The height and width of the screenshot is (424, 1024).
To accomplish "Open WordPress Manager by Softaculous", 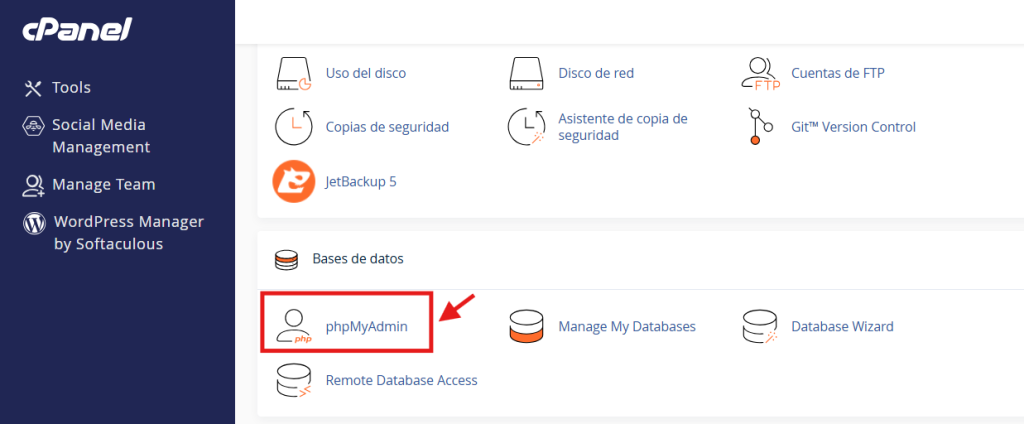I will click(113, 233).
